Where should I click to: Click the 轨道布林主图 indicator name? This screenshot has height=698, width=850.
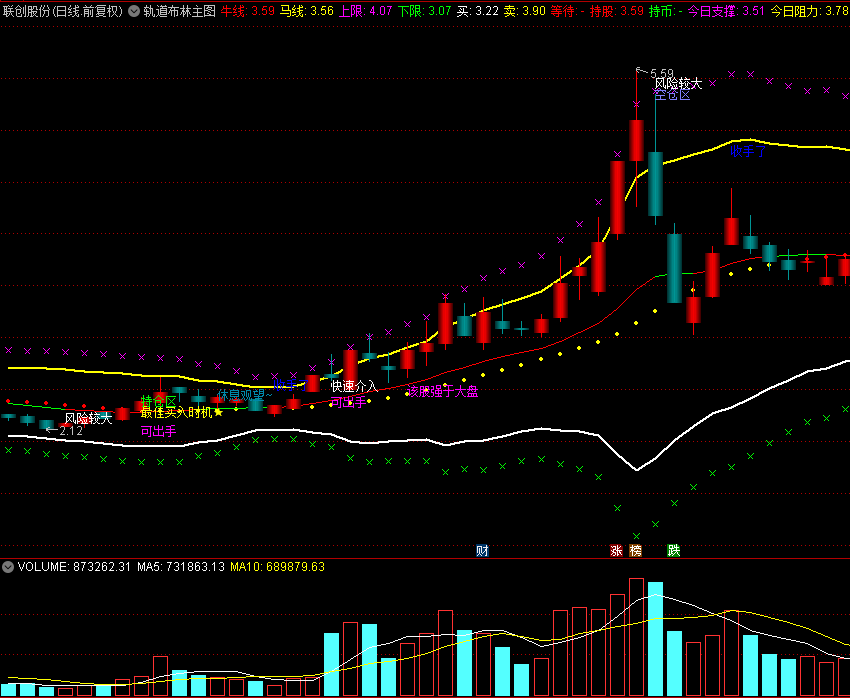179,11
